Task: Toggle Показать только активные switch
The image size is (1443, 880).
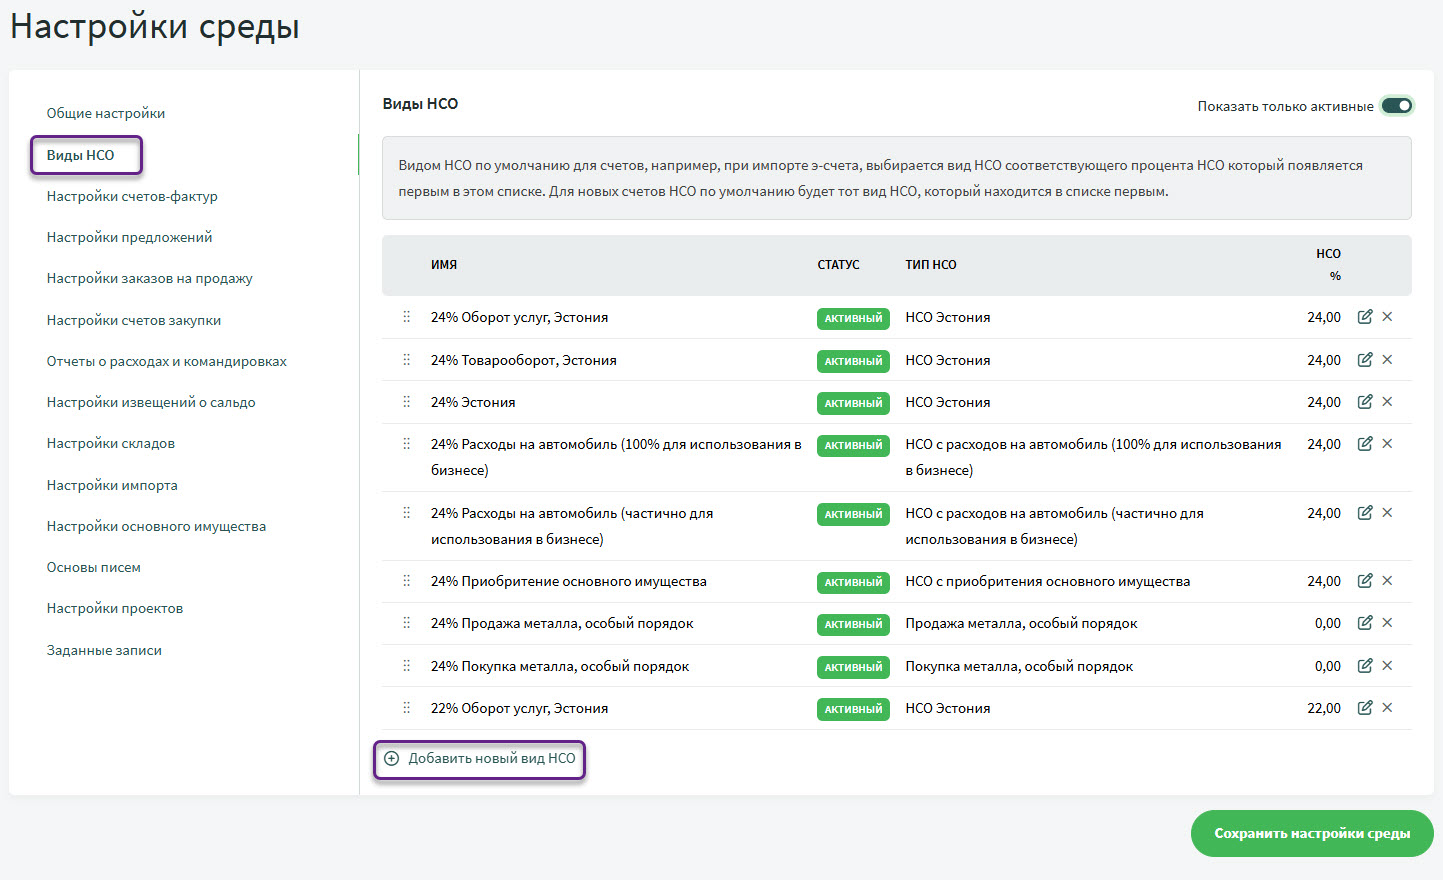Action: [1396, 106]
